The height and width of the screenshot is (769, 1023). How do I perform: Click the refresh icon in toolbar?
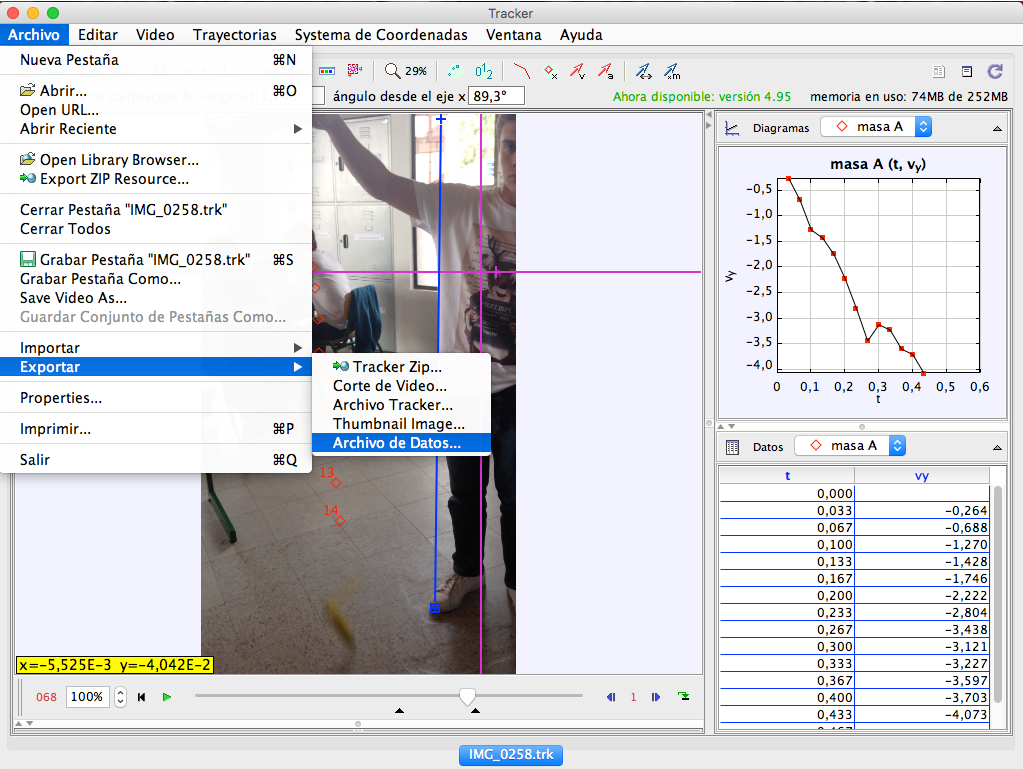995,71
